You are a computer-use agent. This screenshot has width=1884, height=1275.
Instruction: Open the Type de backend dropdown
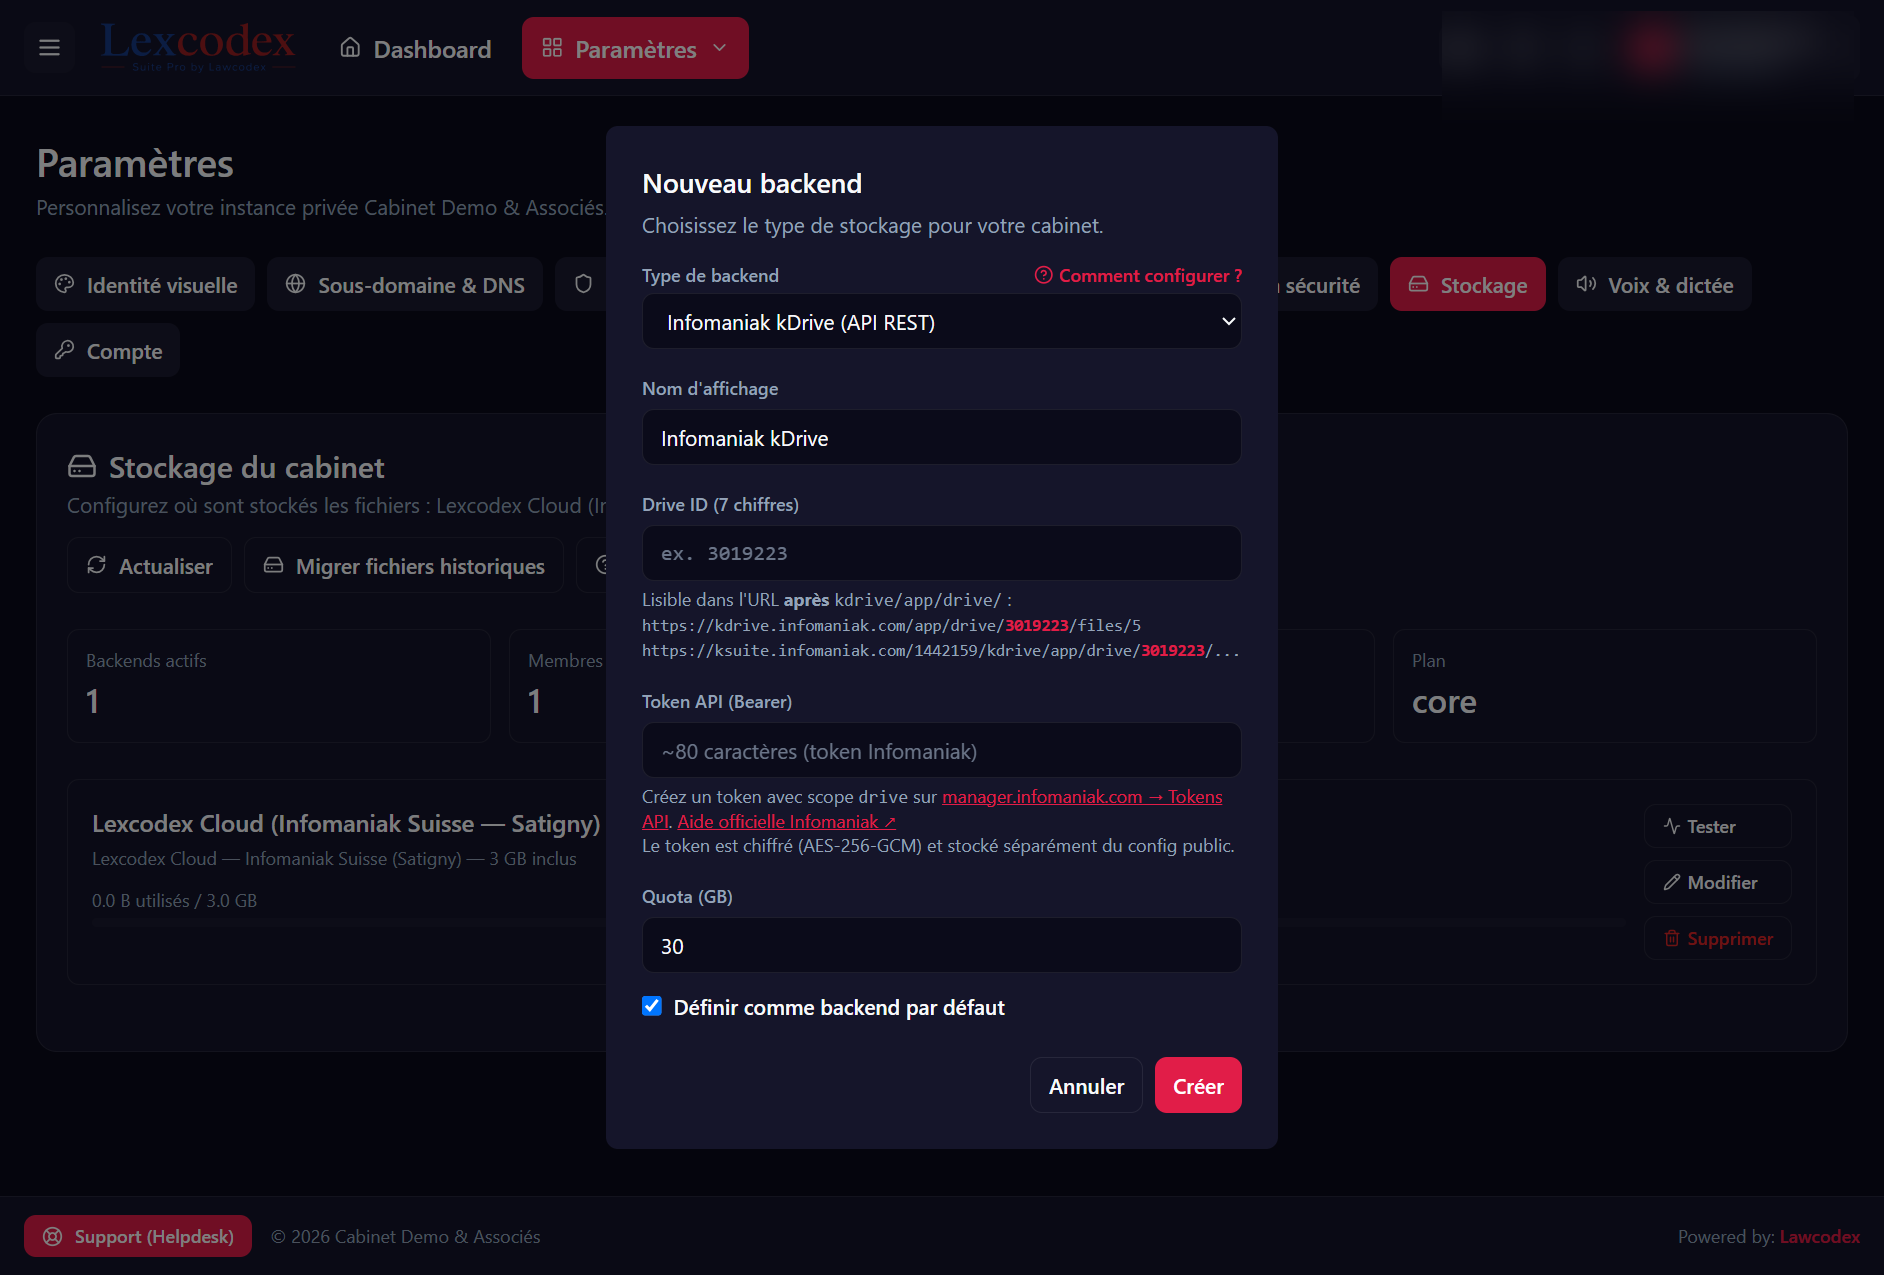tap(942, 322)
